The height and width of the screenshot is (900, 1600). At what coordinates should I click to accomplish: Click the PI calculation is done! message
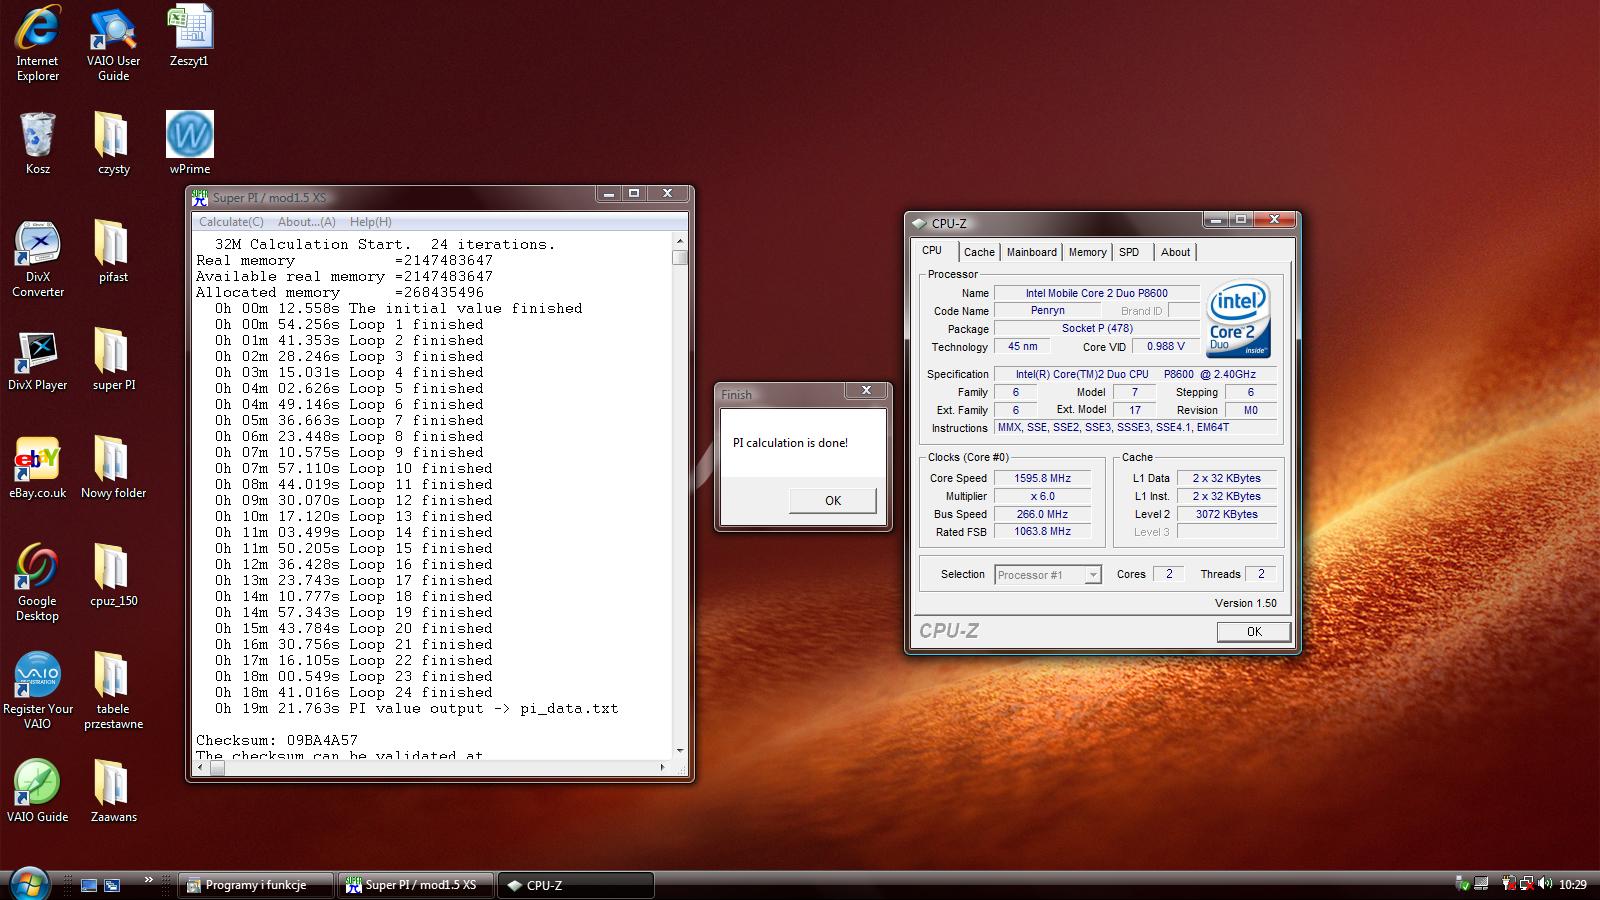click(790, 443)
